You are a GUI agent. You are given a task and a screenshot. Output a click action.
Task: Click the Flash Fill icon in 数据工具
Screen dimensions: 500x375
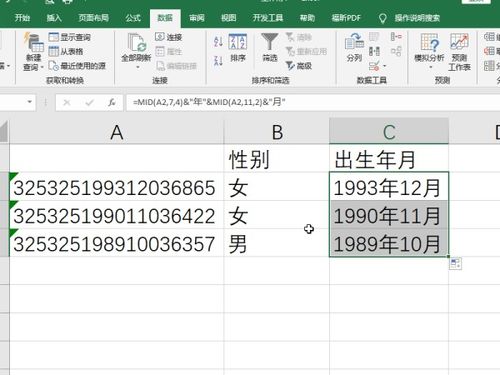(x=374, y=37)
